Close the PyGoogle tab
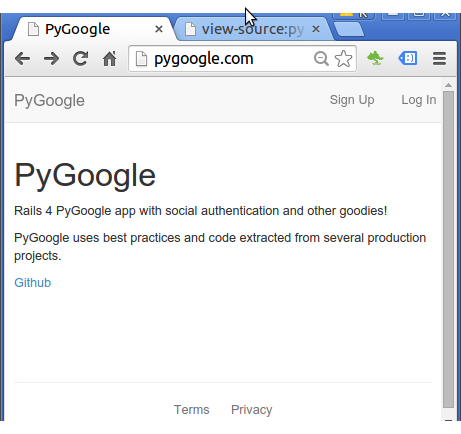This screenshot has height=434, width=461. coord(159,29)
